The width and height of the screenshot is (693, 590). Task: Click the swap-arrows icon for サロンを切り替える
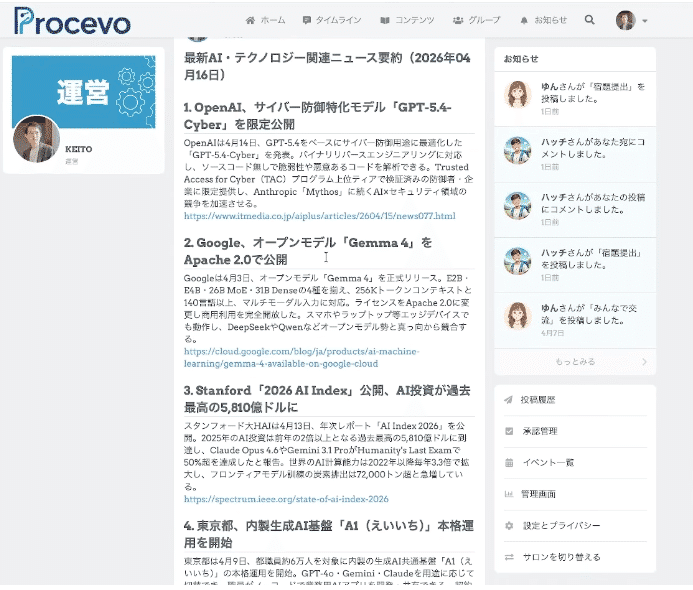[509, 557]
